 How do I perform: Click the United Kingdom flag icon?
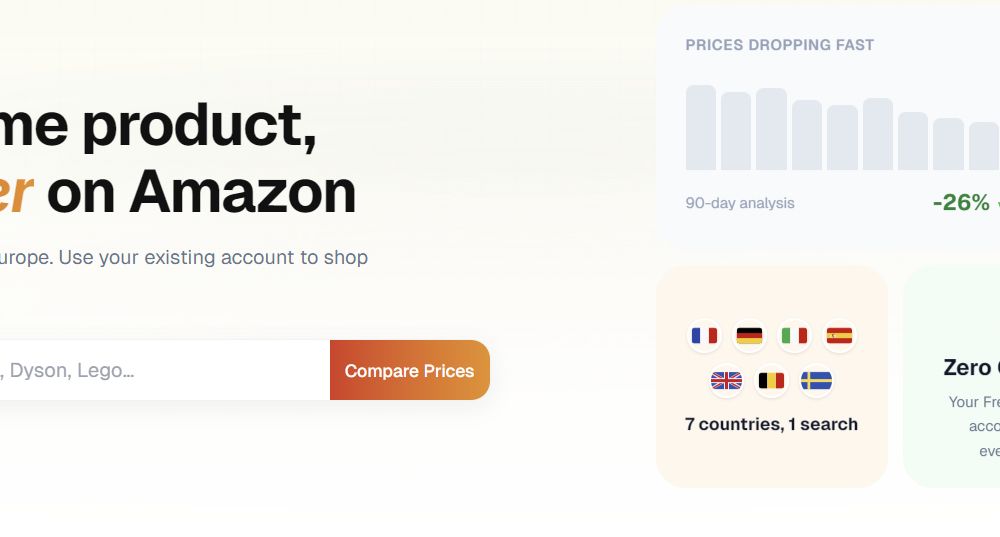pyautogui.click(x=726, y=381)
